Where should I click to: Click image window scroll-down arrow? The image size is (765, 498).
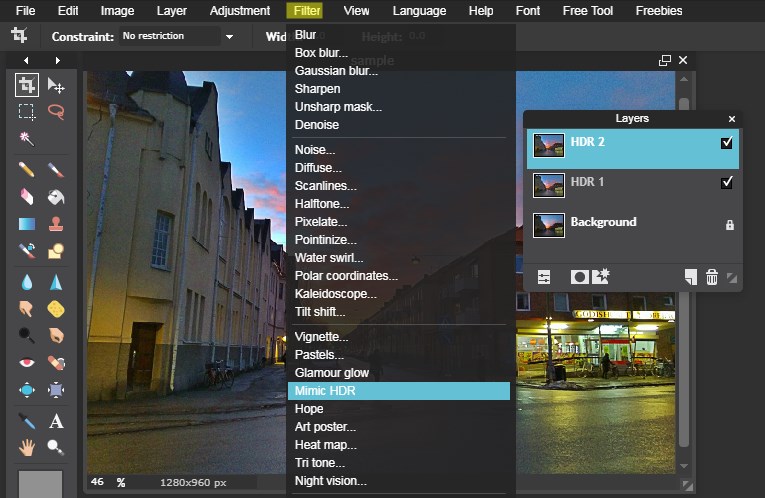684,466
